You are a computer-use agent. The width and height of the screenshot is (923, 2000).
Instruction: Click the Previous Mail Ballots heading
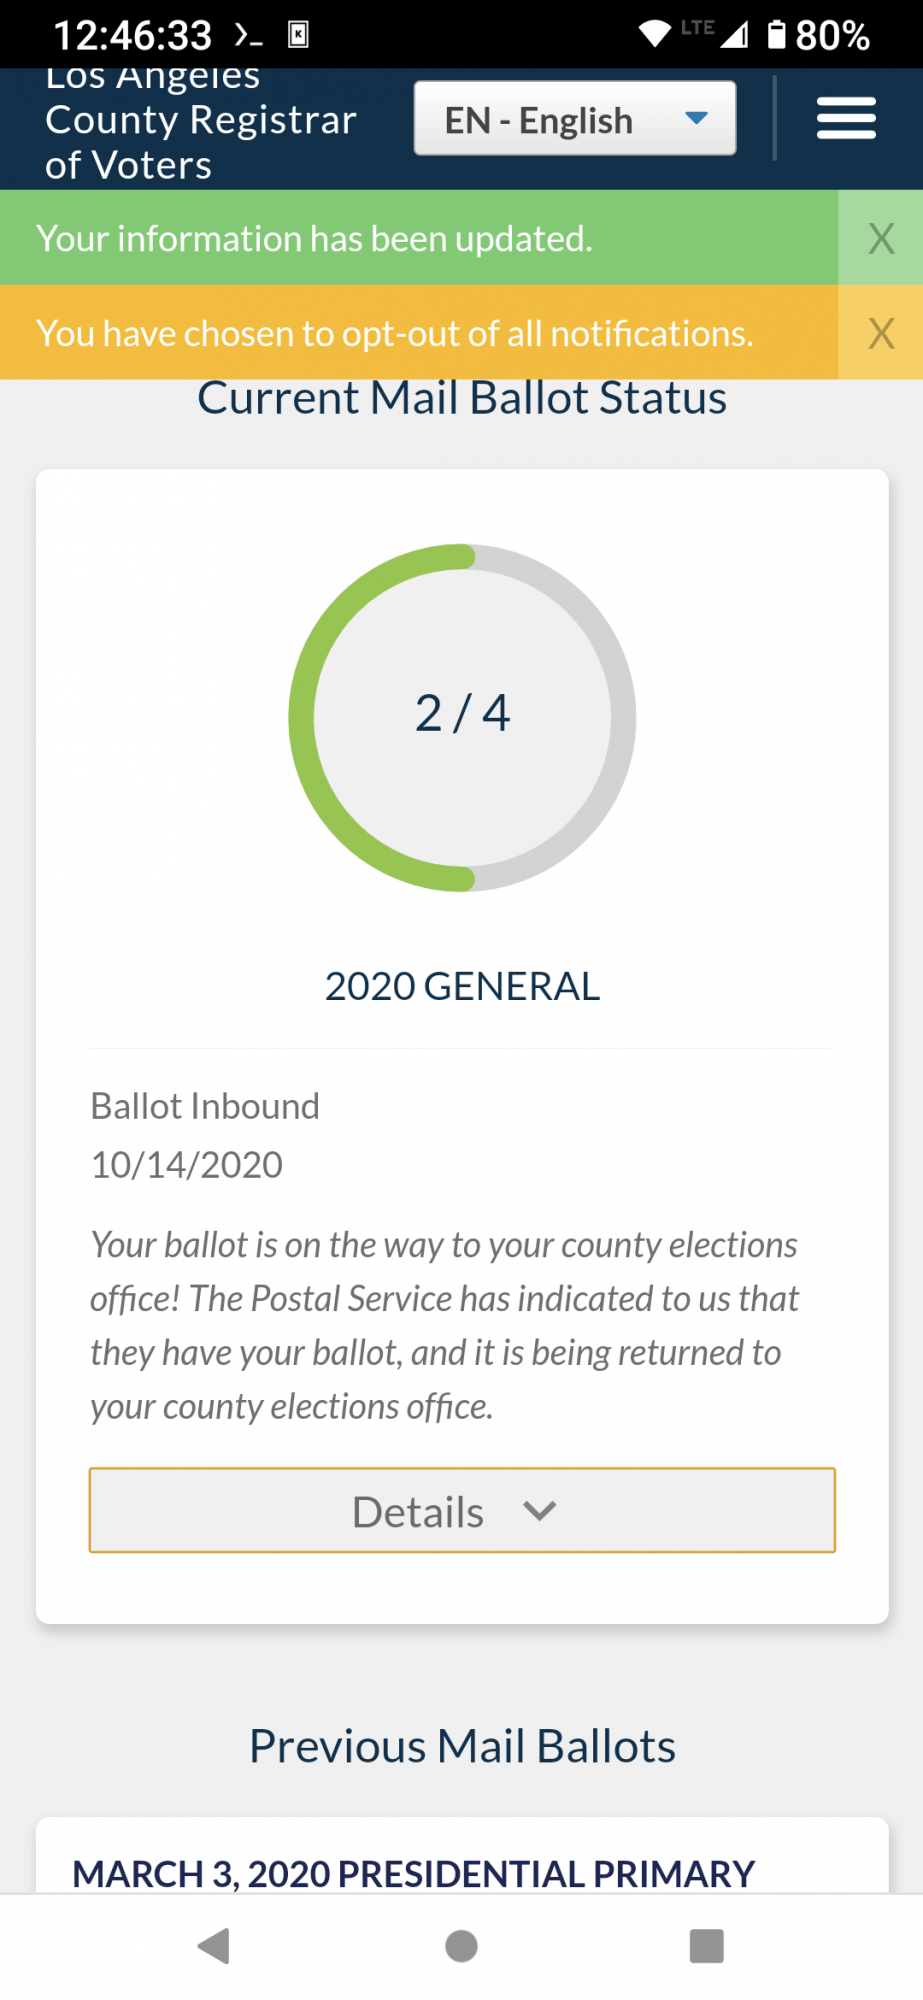462,1746
